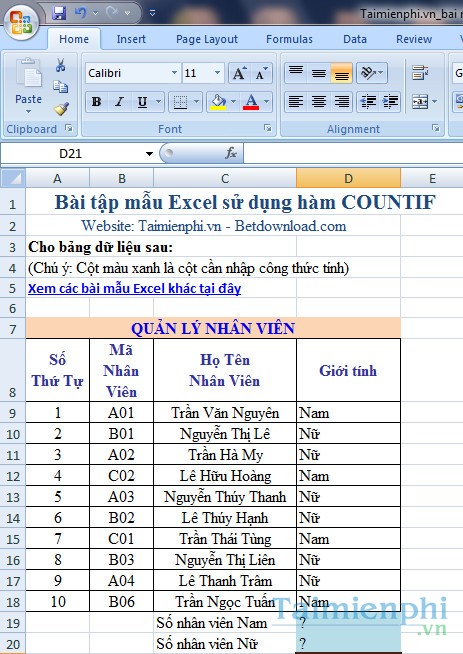Image resolution: width=463 pixels, height=654 pixels.
Task: Align text left
Action: point(296,101)
